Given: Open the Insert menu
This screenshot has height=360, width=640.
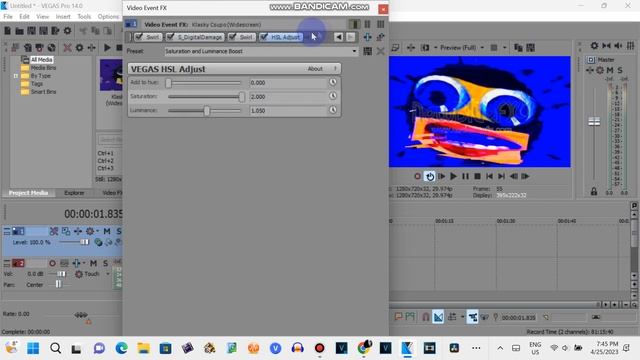Looking at the screenshot, I should pos(63,17).
